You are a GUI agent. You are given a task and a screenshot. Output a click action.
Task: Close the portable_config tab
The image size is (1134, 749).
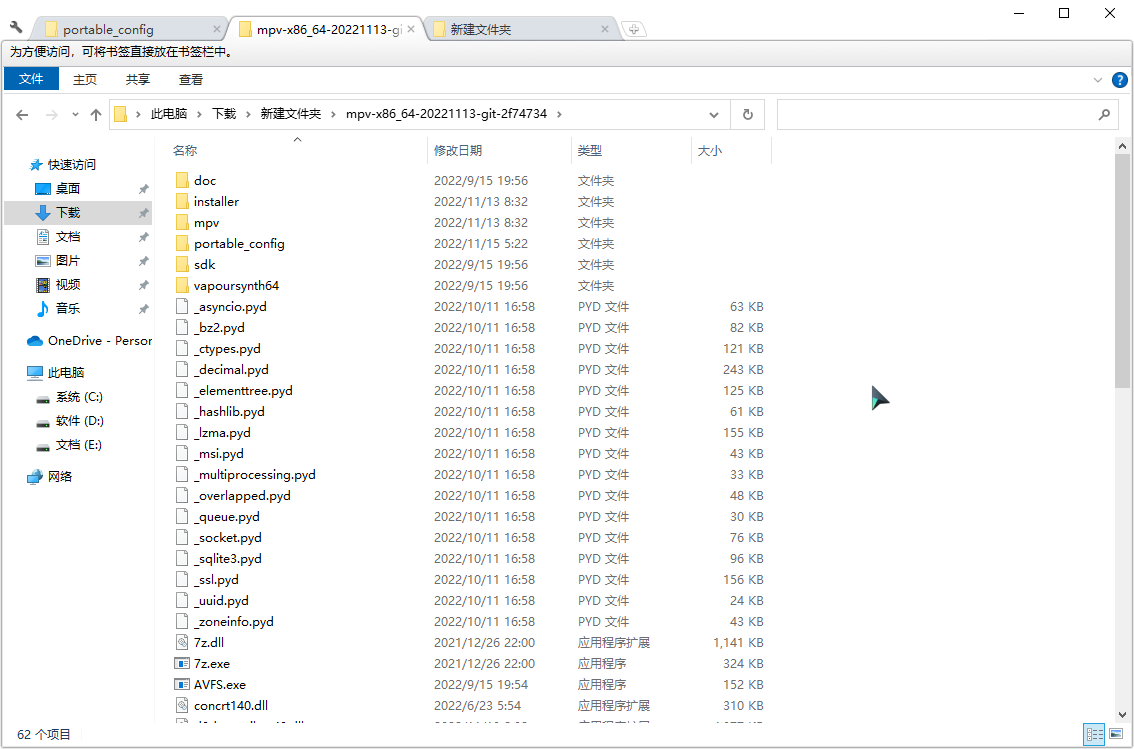(x=216, y=29)
